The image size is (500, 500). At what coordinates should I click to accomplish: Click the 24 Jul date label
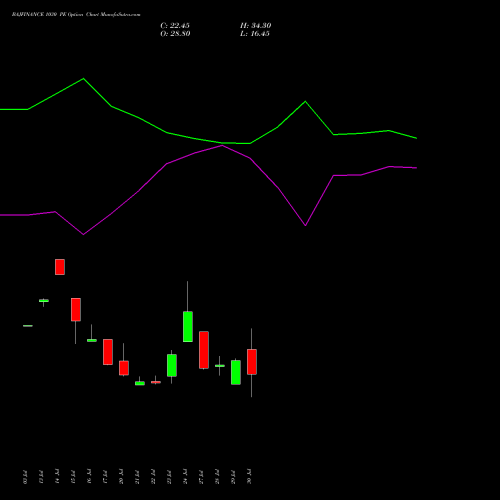pyautogui.click(x=185, y=477)
